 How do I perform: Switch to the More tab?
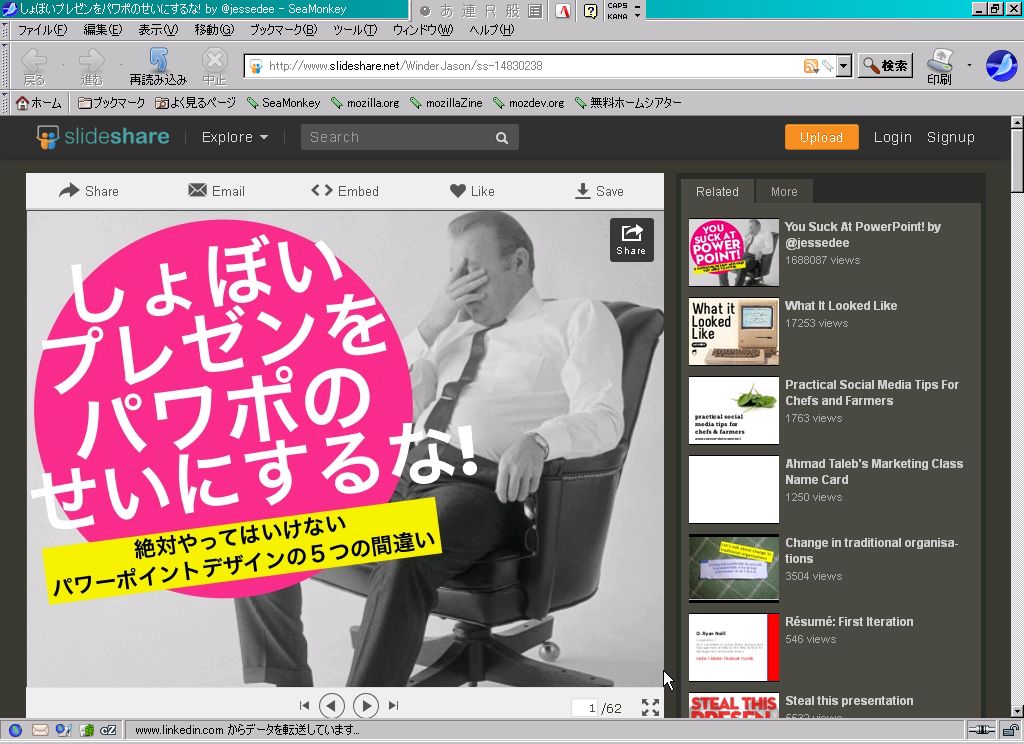pos(784,191)
